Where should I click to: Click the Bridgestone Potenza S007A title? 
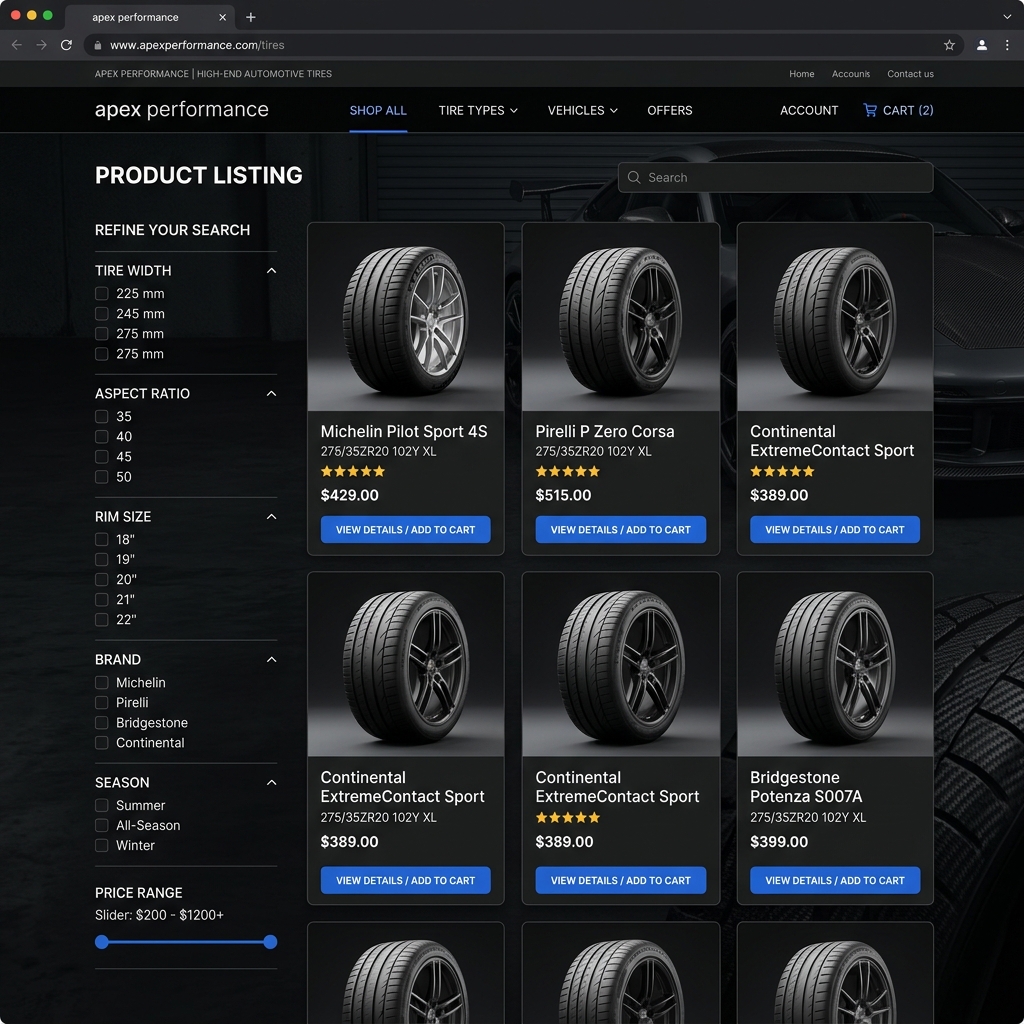(x=806, y=786)
